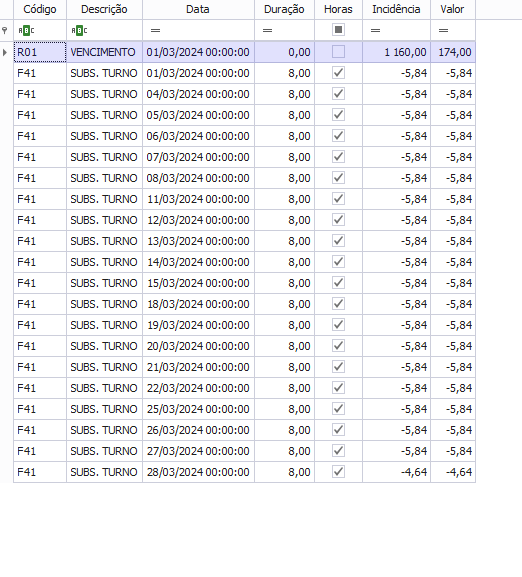Sort by the Data column header
The image size is (522, 577).
pyautogui.click(x=198, y=9)
